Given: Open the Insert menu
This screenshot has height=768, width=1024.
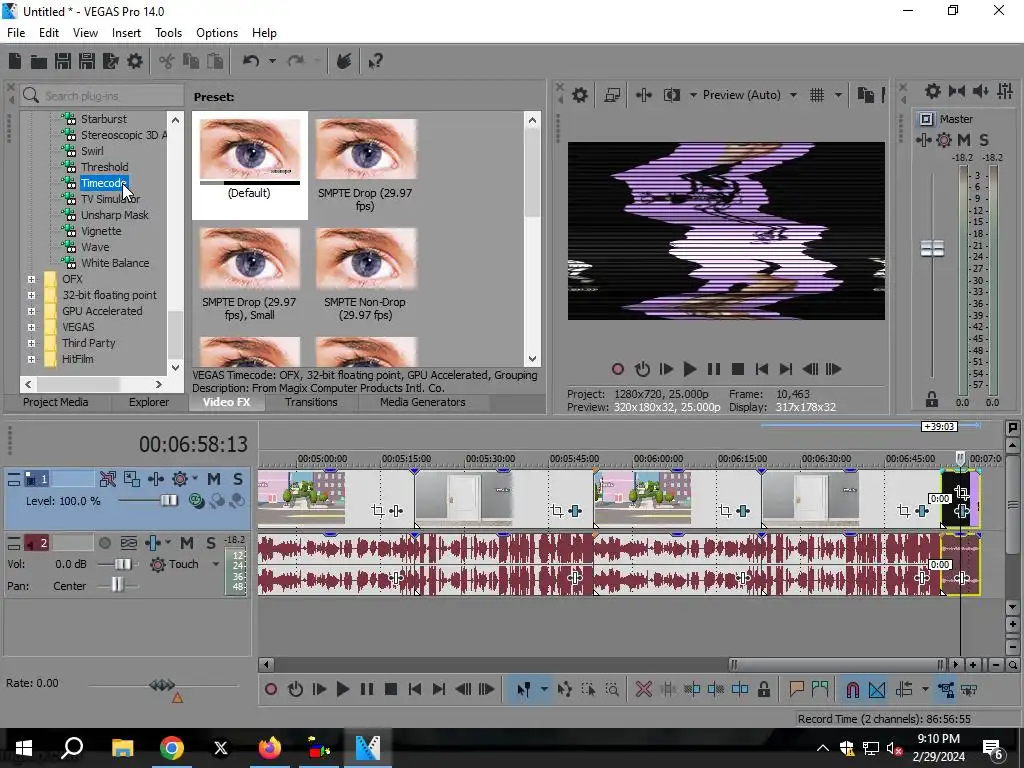Looking at the screenshot, I should pos(126,33).
